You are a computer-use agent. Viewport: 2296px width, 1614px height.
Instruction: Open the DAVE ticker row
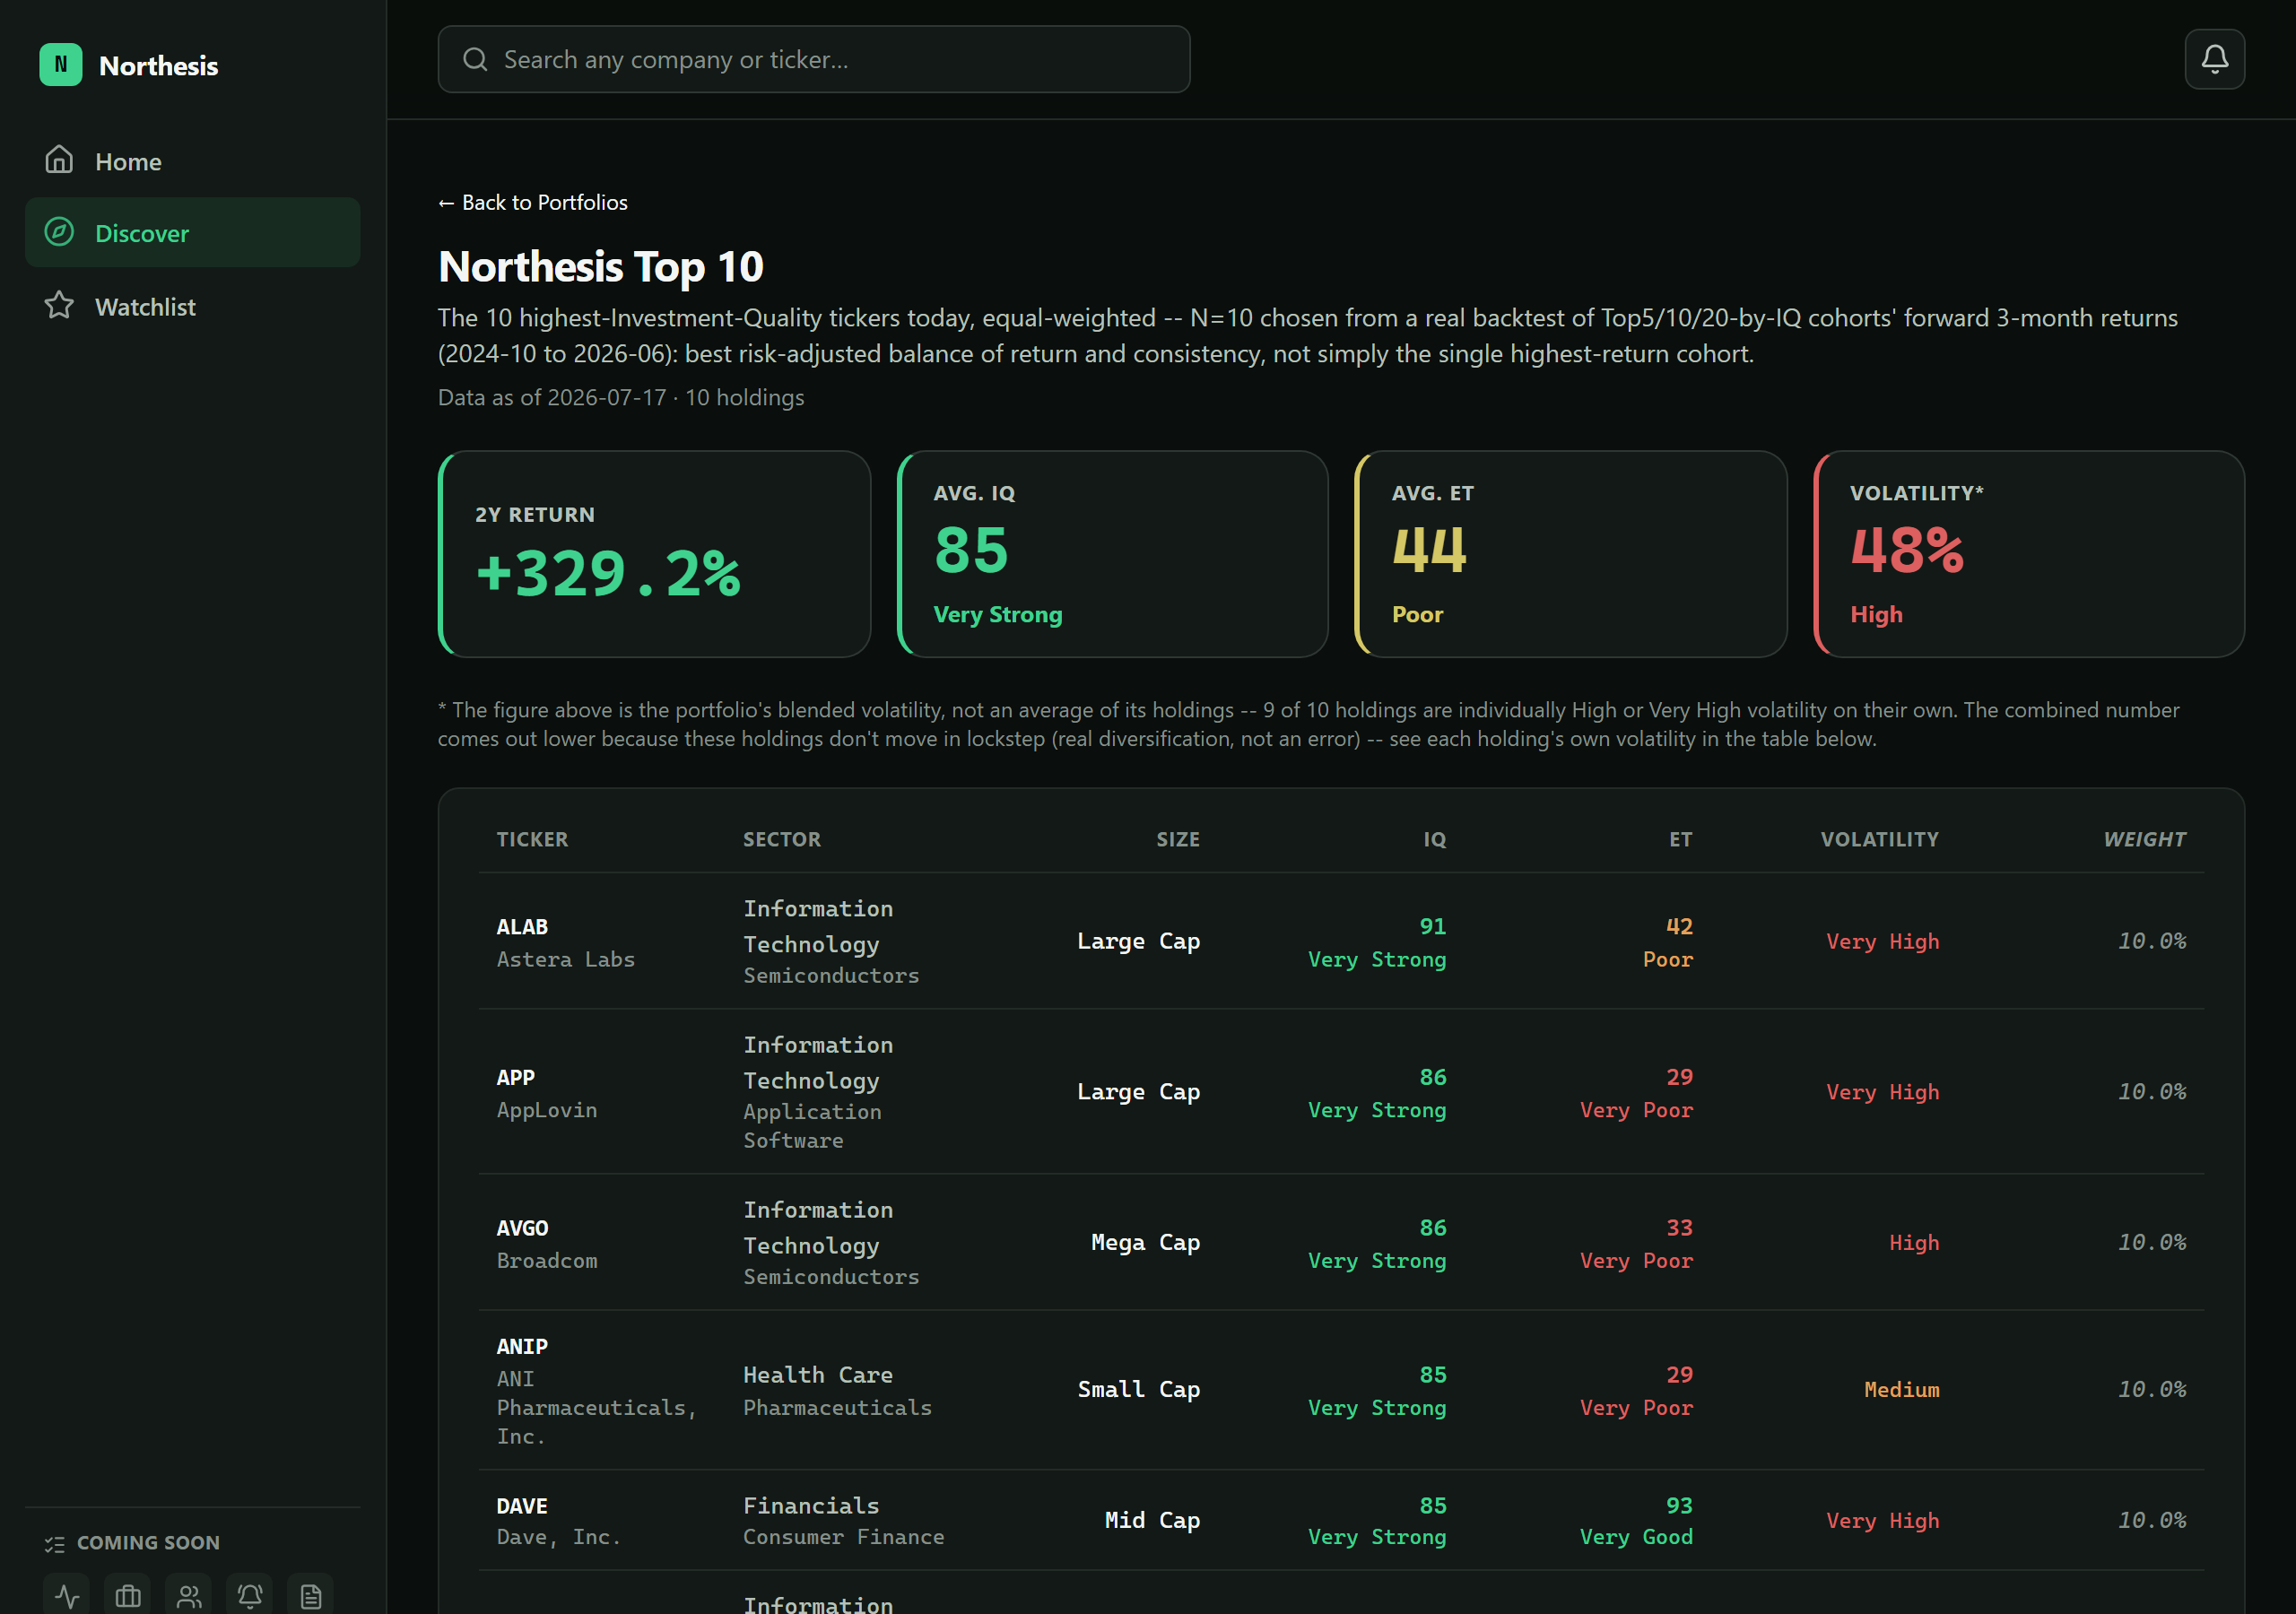pos(1341,1520)
